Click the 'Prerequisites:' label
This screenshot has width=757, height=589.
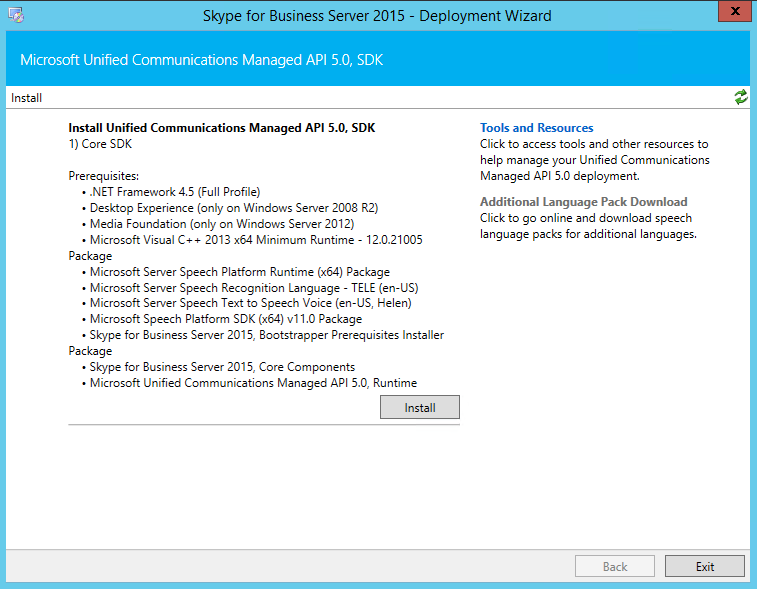point(104,176)
